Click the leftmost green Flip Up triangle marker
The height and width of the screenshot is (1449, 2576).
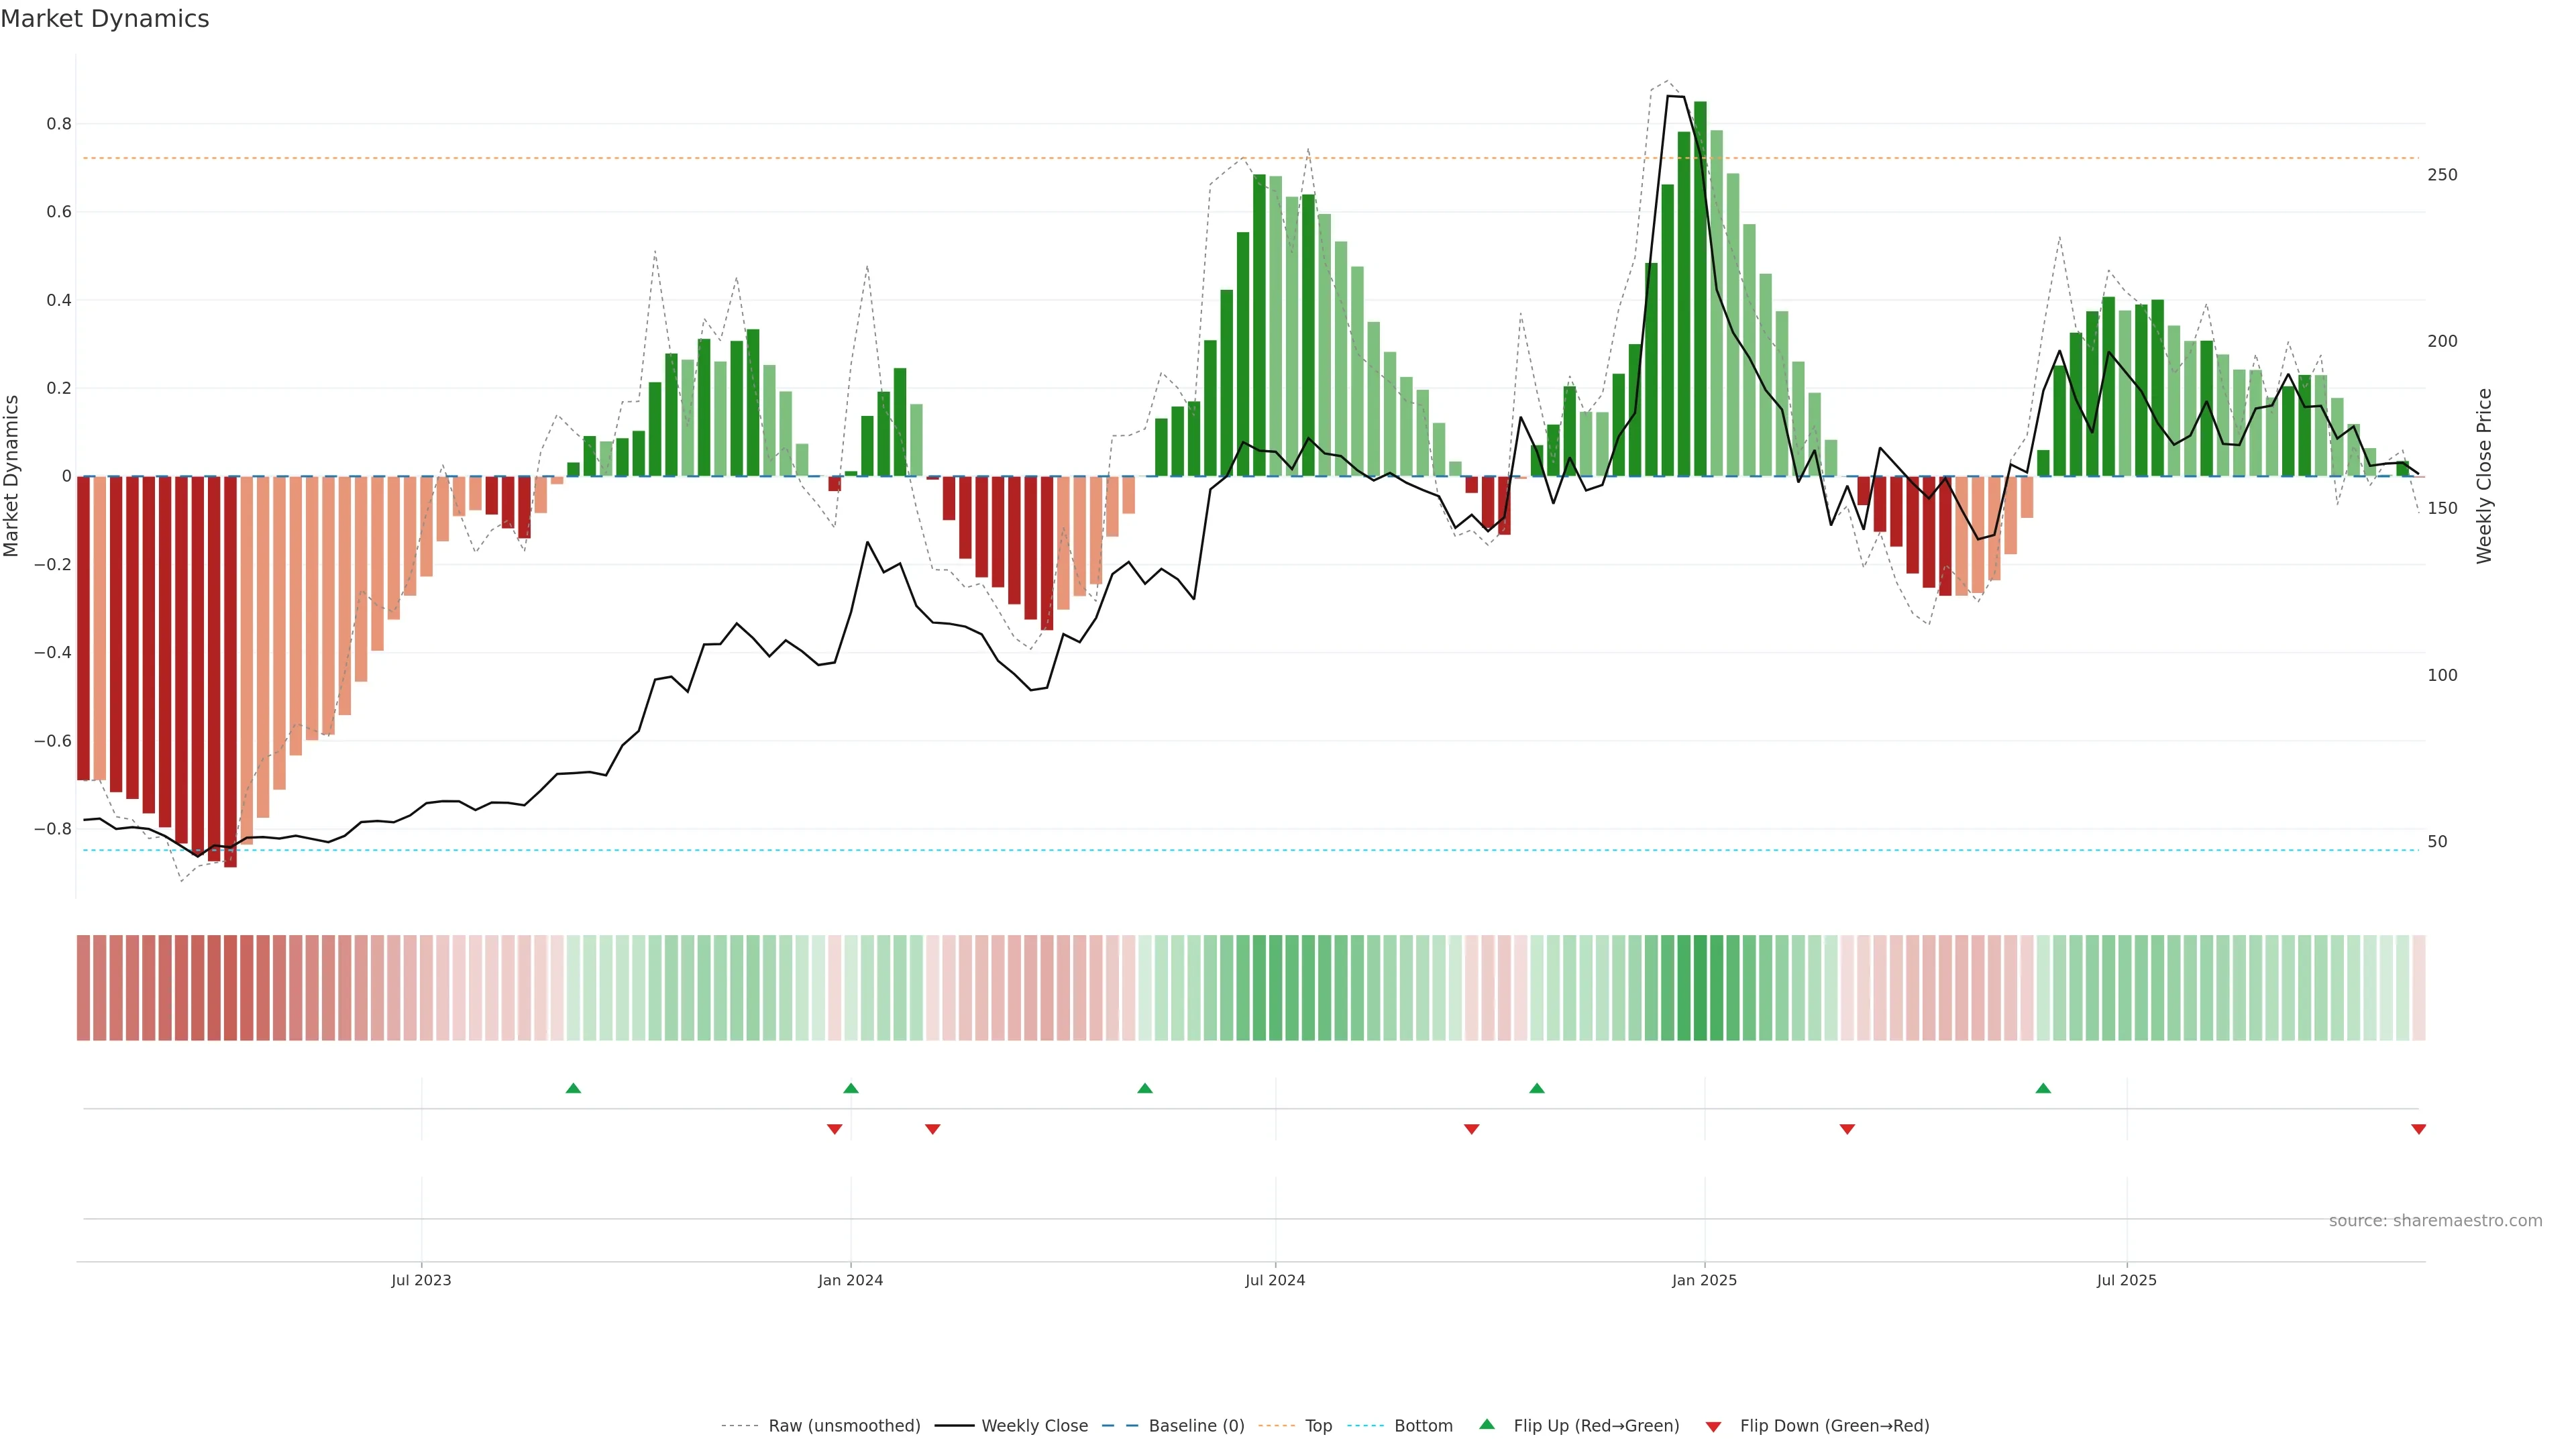pos(573,1088)
